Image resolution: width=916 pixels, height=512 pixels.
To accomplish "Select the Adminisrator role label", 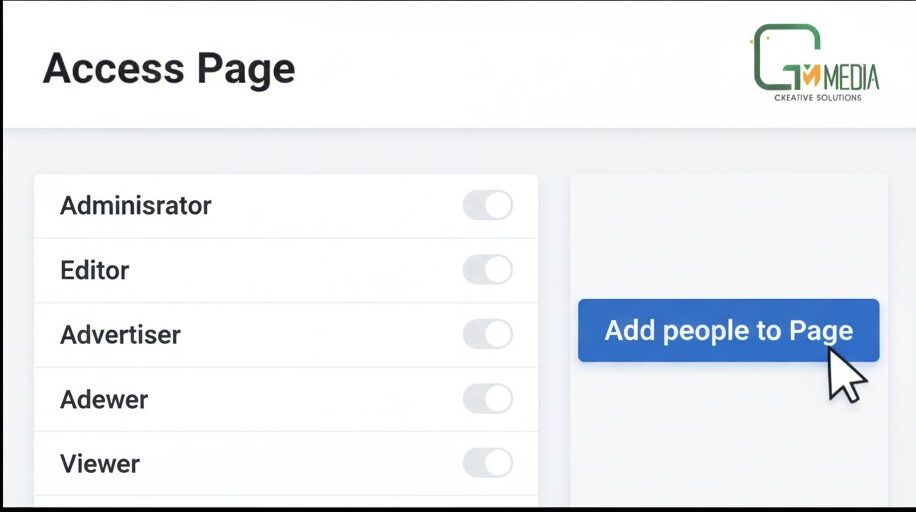I will pyautogui.click(x=136, y=206).
